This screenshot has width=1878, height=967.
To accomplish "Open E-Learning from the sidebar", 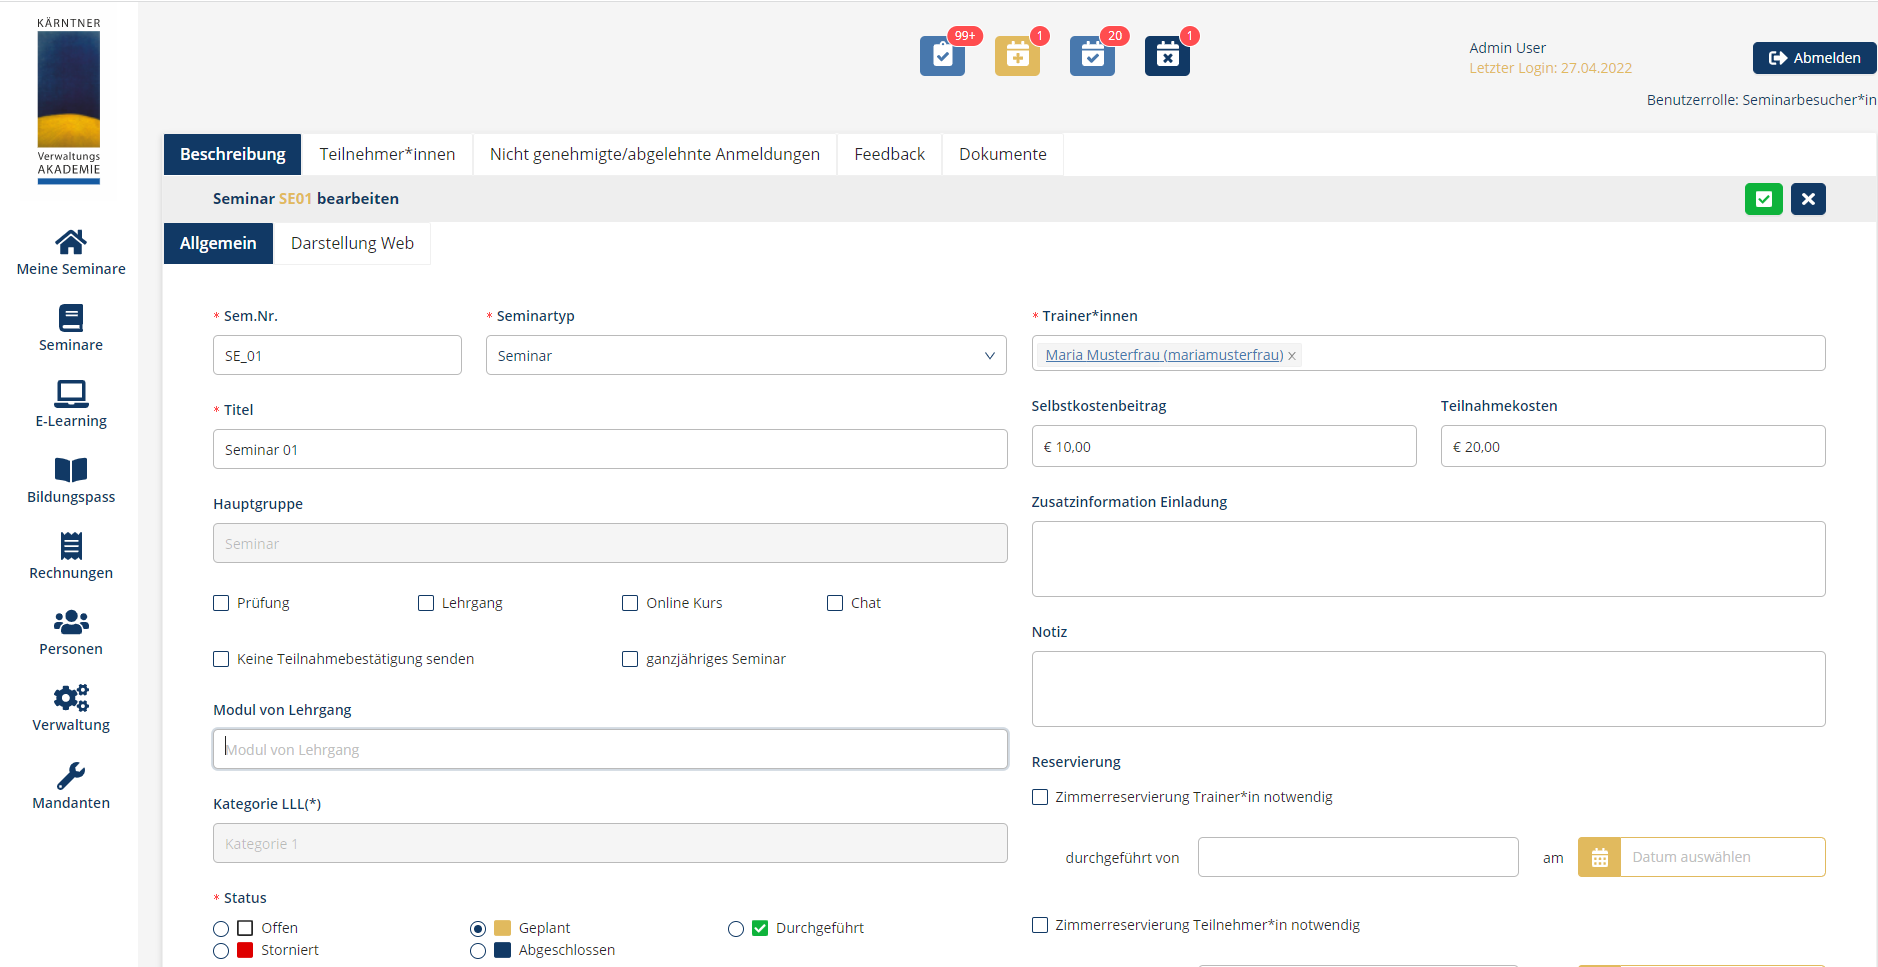I will [71, 404].
